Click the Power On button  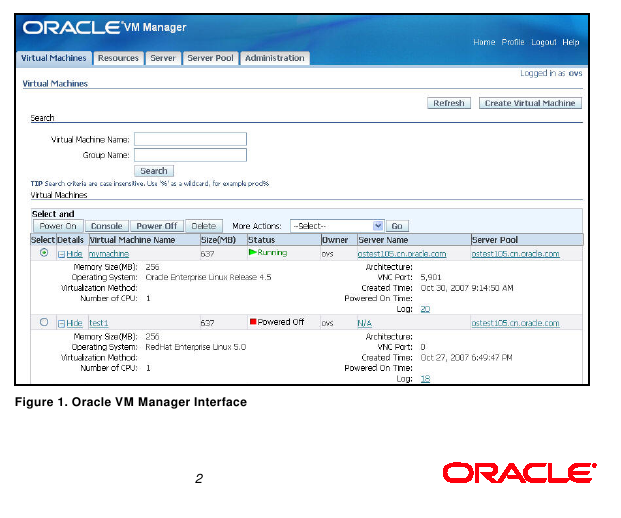click(58, 226)
